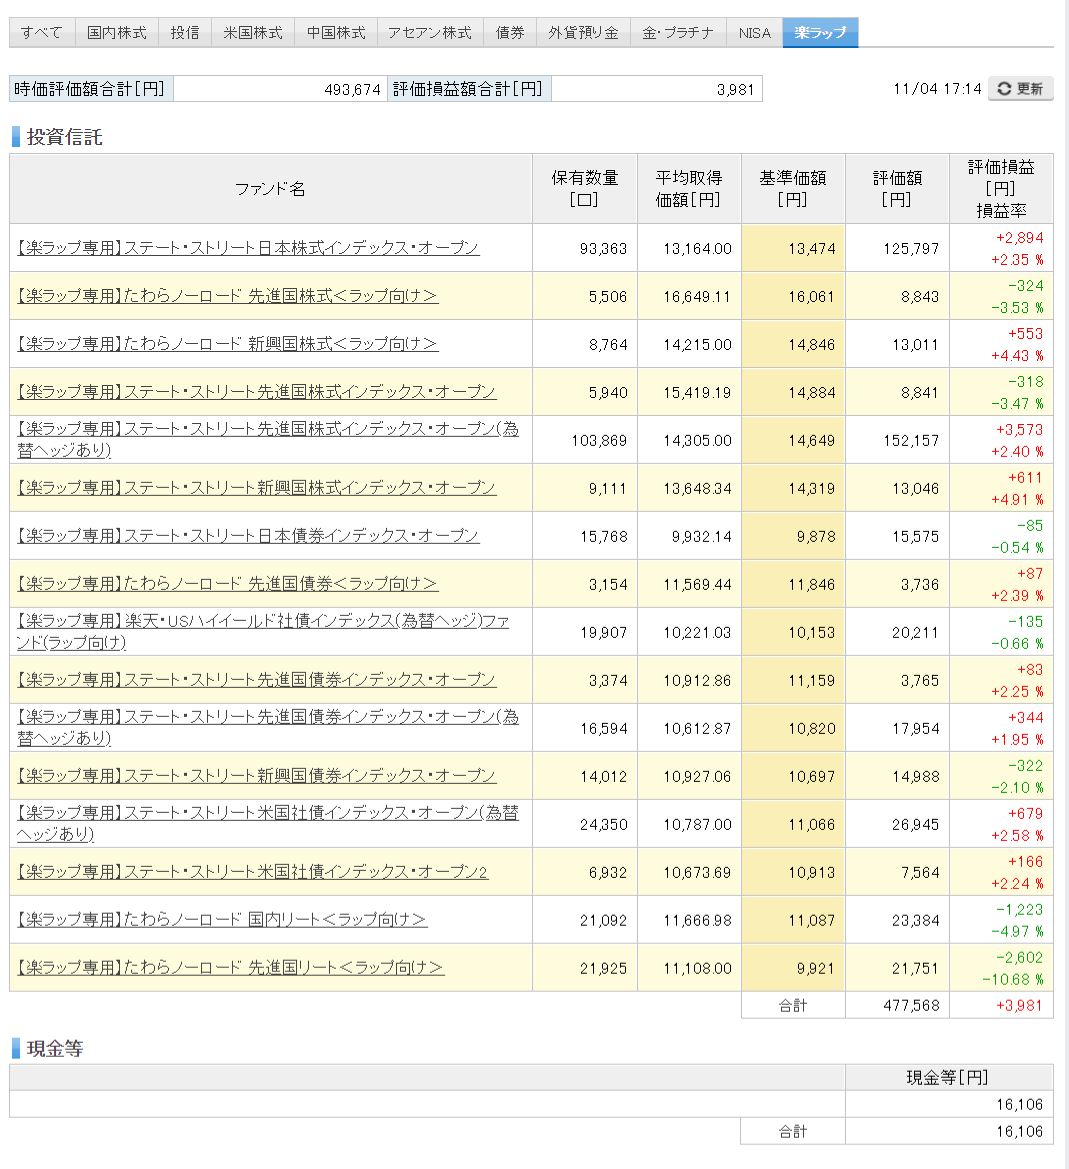The width and height of the screenshot is (1069, 1169).
Task: Go to the 米国株式 tab
Action: (x=253, y=33)
